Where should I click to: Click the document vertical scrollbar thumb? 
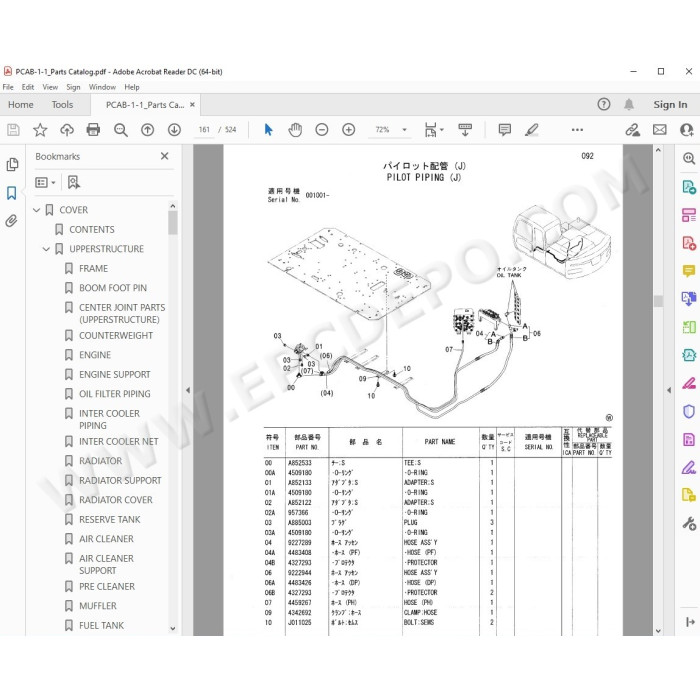click(658, 301)
